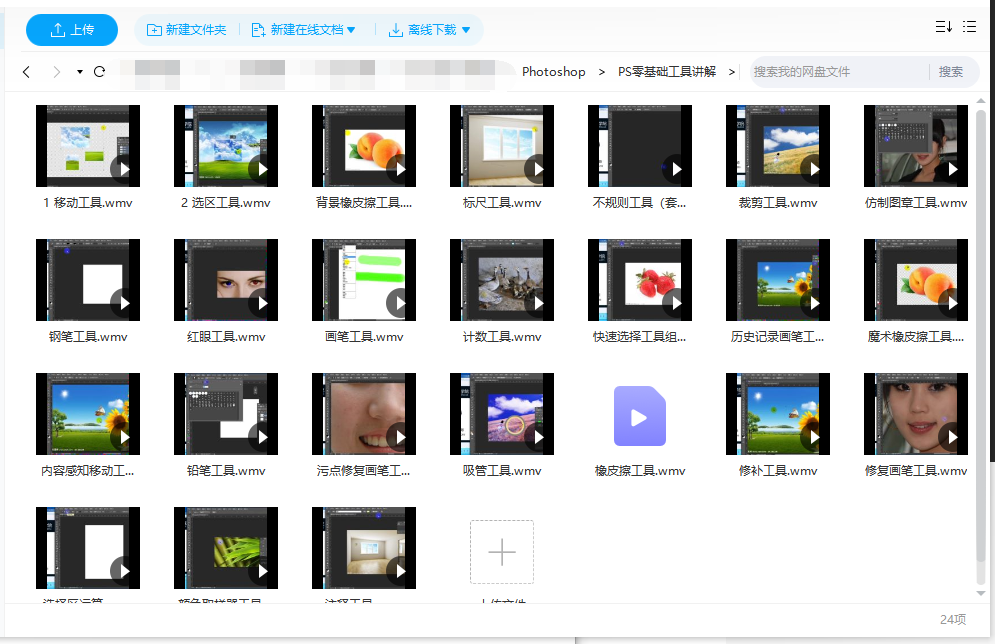995x644 pixels.
Task: Click the file name 历史记录画笔工...
Action: point(778,337)
